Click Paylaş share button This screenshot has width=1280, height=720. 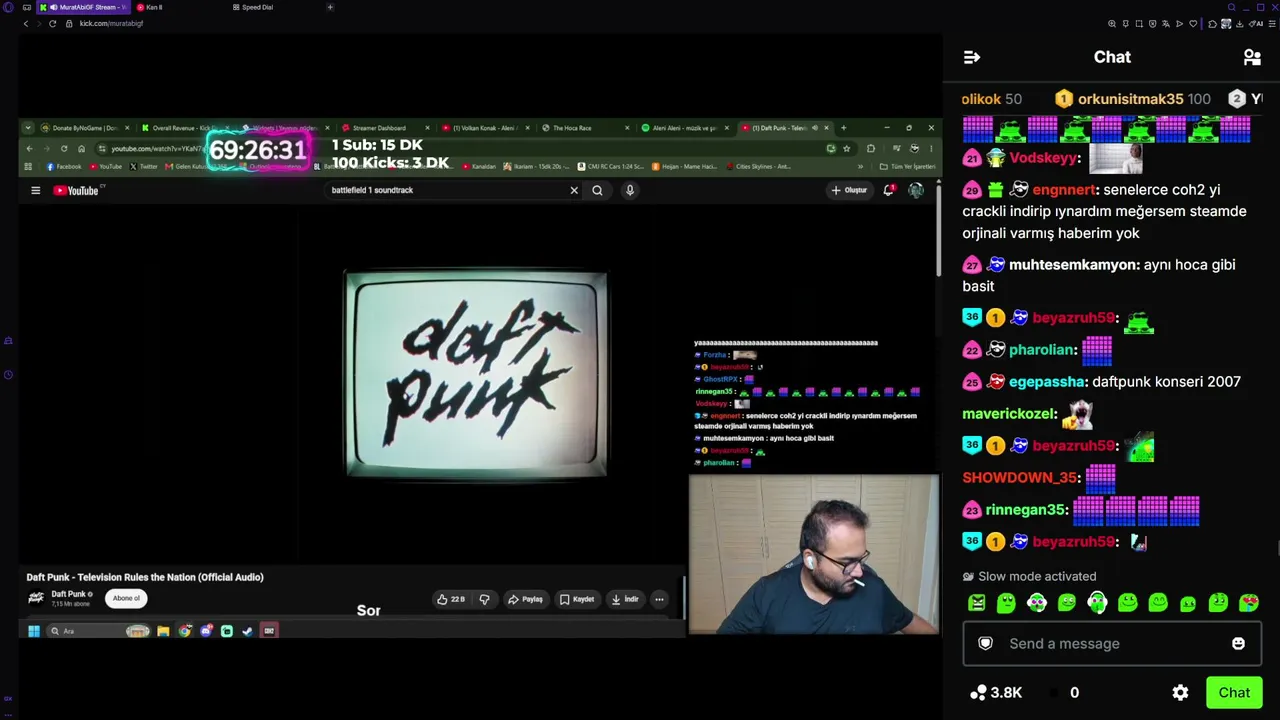click(525, 599)
